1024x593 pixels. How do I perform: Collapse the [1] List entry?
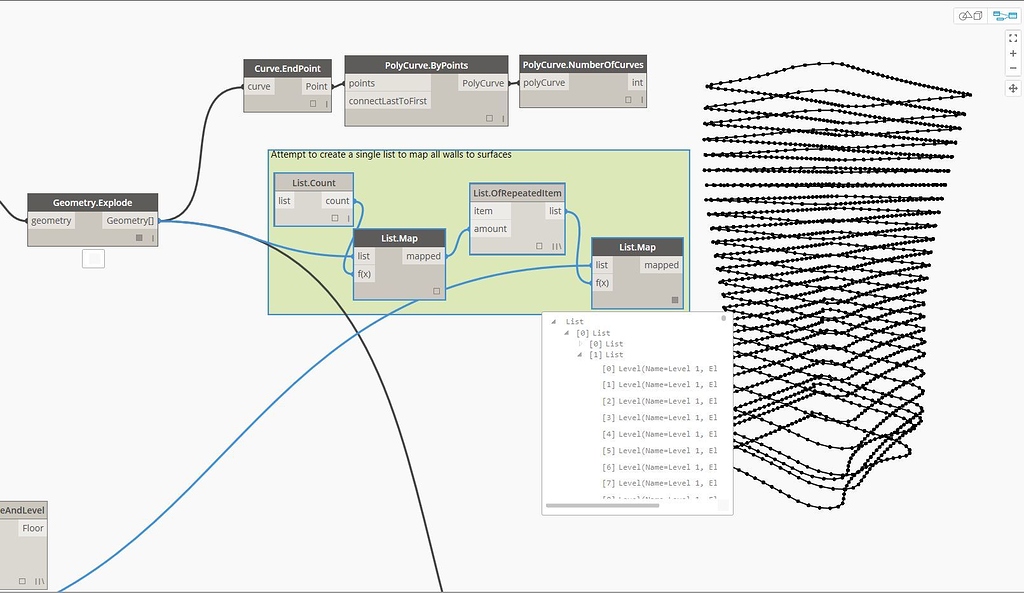click(579, 355)
